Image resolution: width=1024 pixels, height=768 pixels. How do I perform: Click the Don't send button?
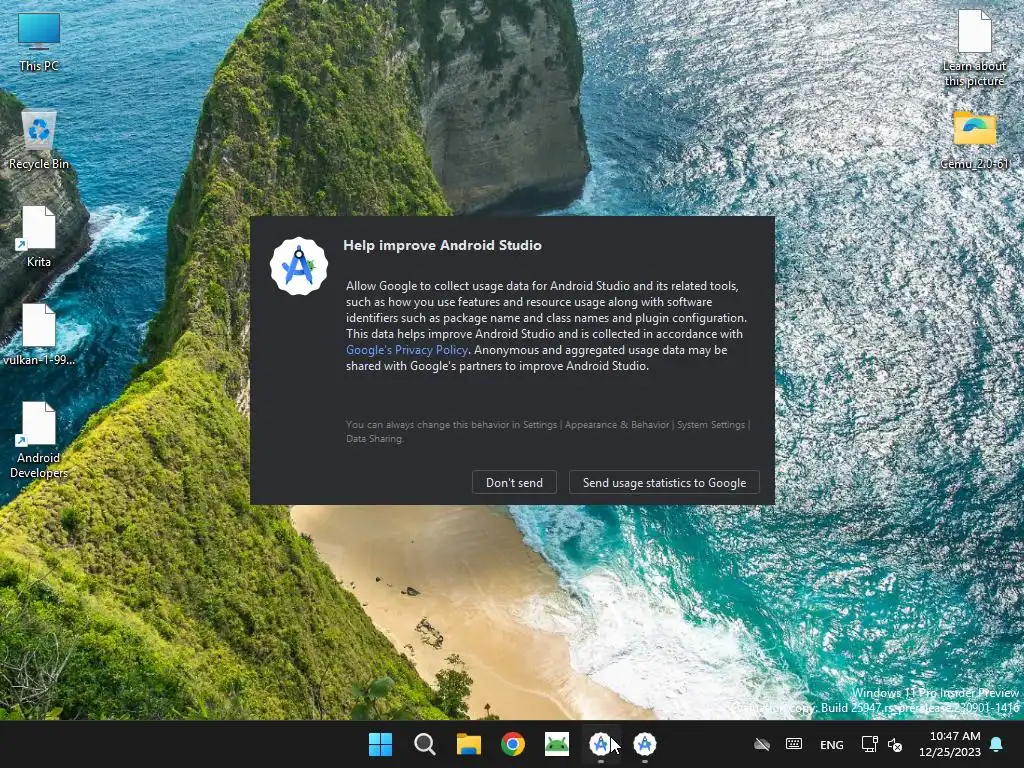point(514,483)
